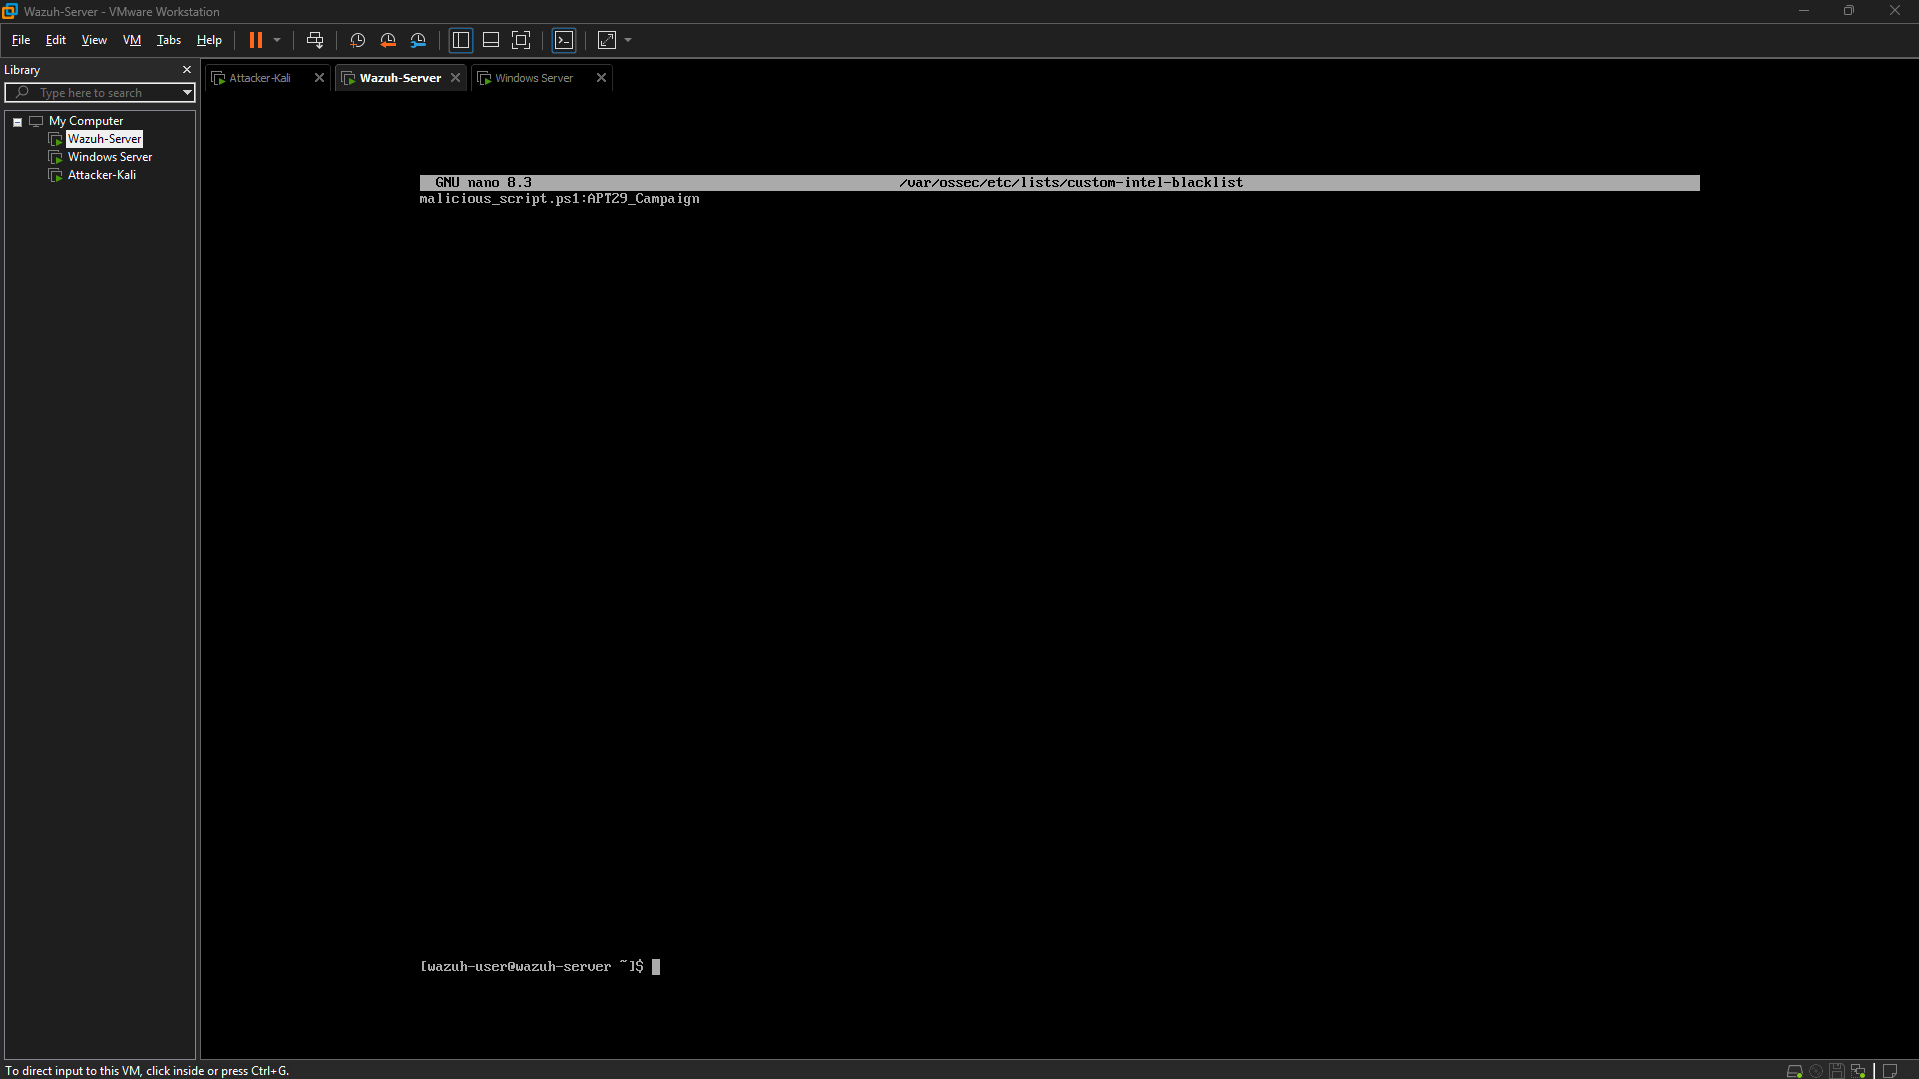Open the Edit menu
The width and height of the screenshot is (1919, 1079).
56,40
